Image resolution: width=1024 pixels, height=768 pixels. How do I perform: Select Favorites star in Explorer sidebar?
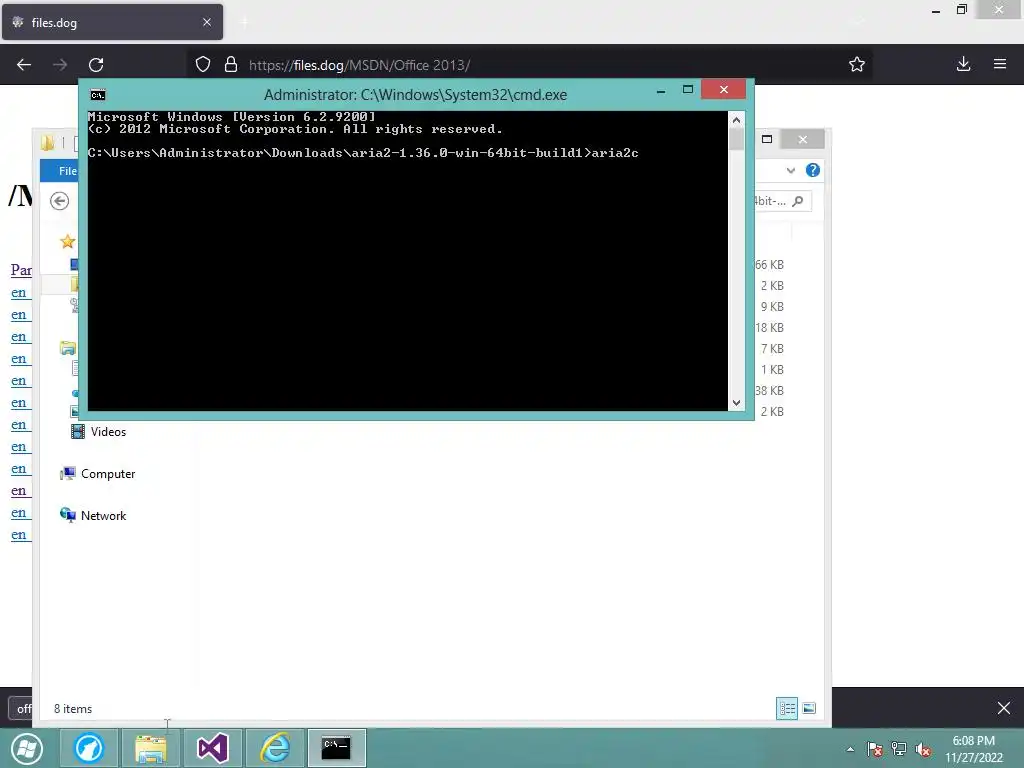(67, 242)
